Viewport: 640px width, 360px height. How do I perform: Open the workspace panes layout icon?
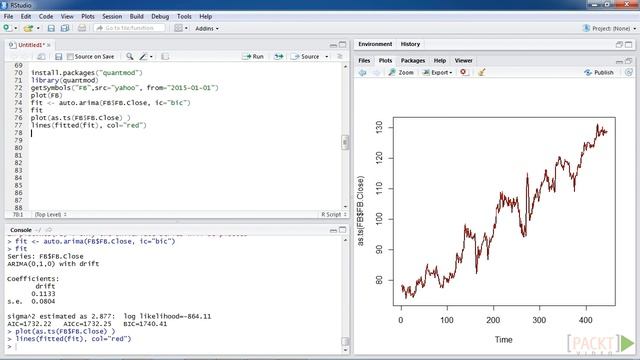click(x=178, y=28)
